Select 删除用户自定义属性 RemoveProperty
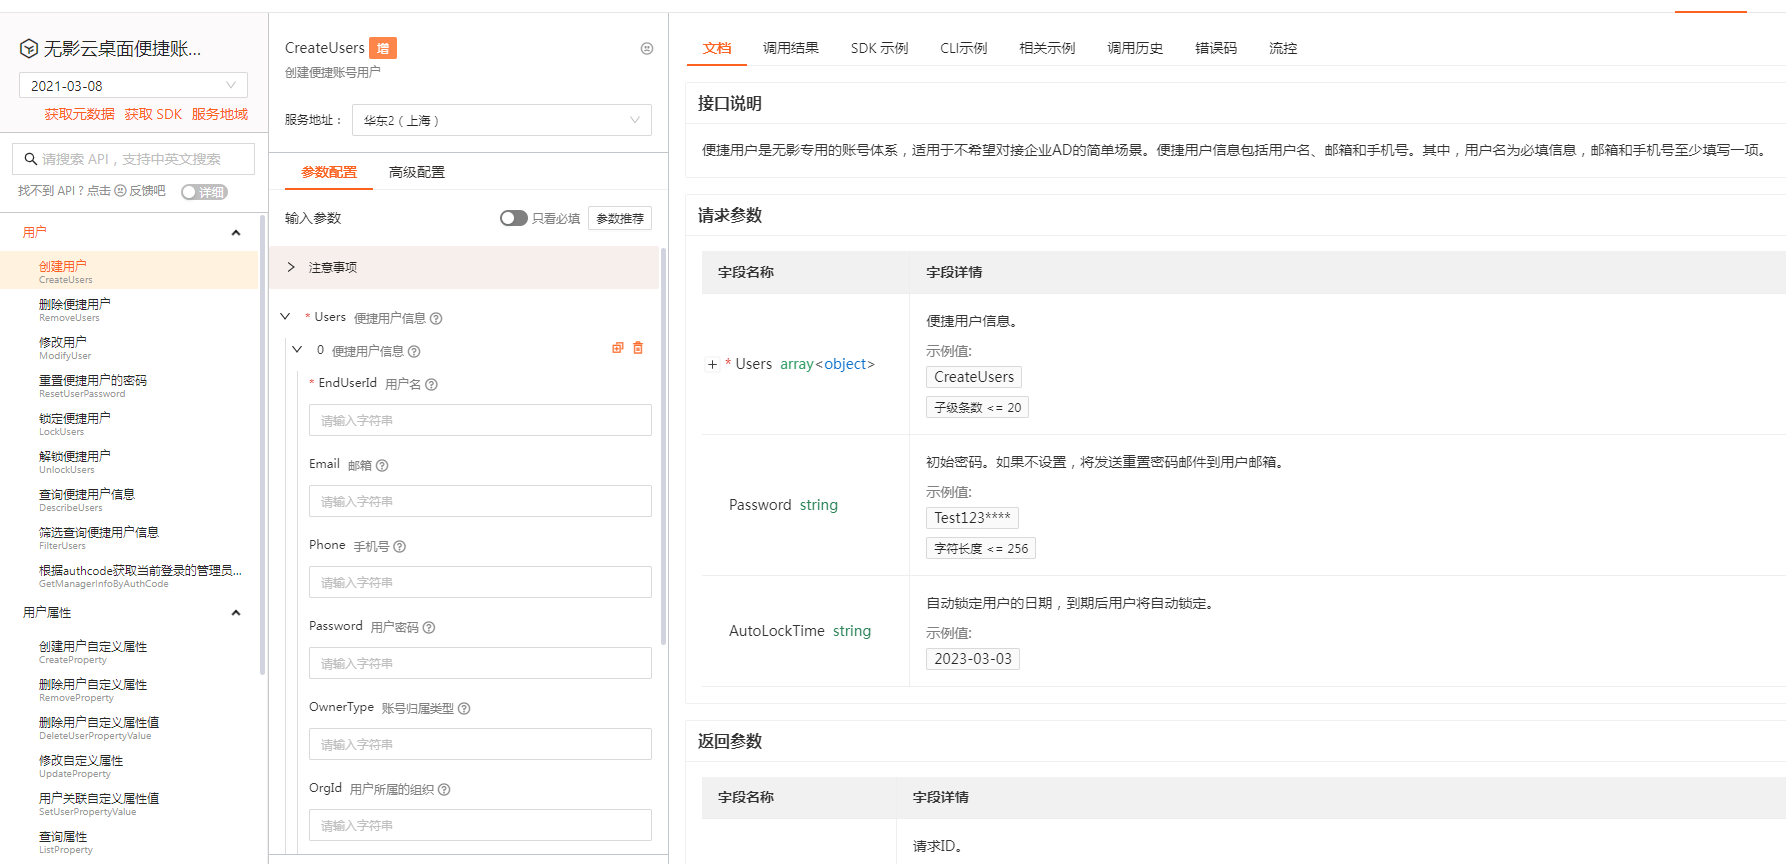The image size is (1786, 864). click(x=129, y=689)
